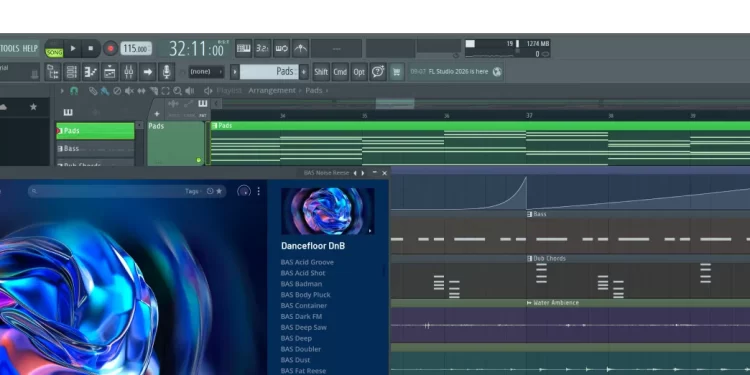The width and height of the screenshot is (750, 375).
Task: Adjust the round knob in plugin header
Action: 244,191
